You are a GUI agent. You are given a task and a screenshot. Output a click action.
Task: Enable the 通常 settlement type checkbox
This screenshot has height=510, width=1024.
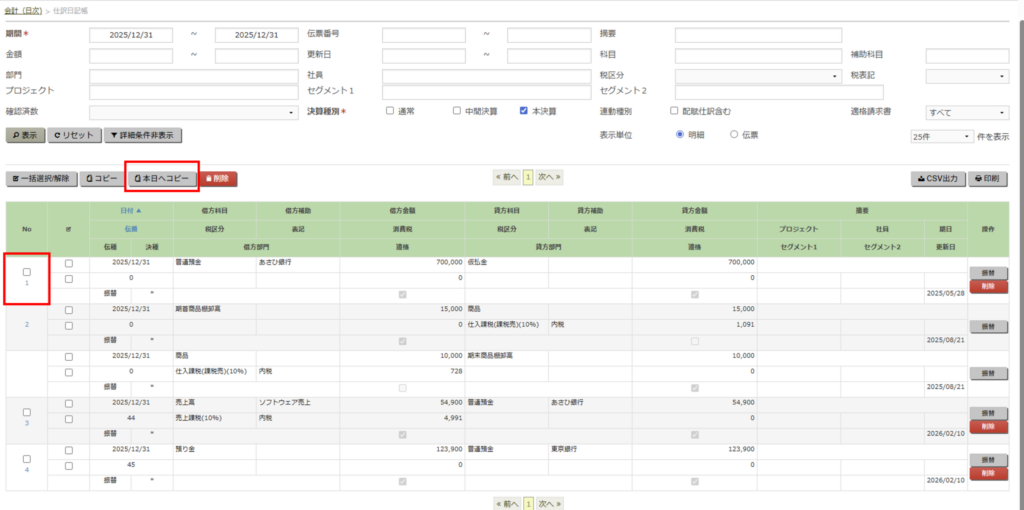click(390, 111)
